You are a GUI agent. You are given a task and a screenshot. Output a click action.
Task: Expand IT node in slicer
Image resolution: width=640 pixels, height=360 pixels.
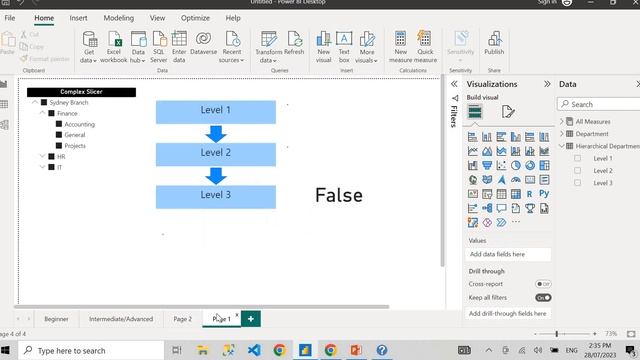click(42, 167)
